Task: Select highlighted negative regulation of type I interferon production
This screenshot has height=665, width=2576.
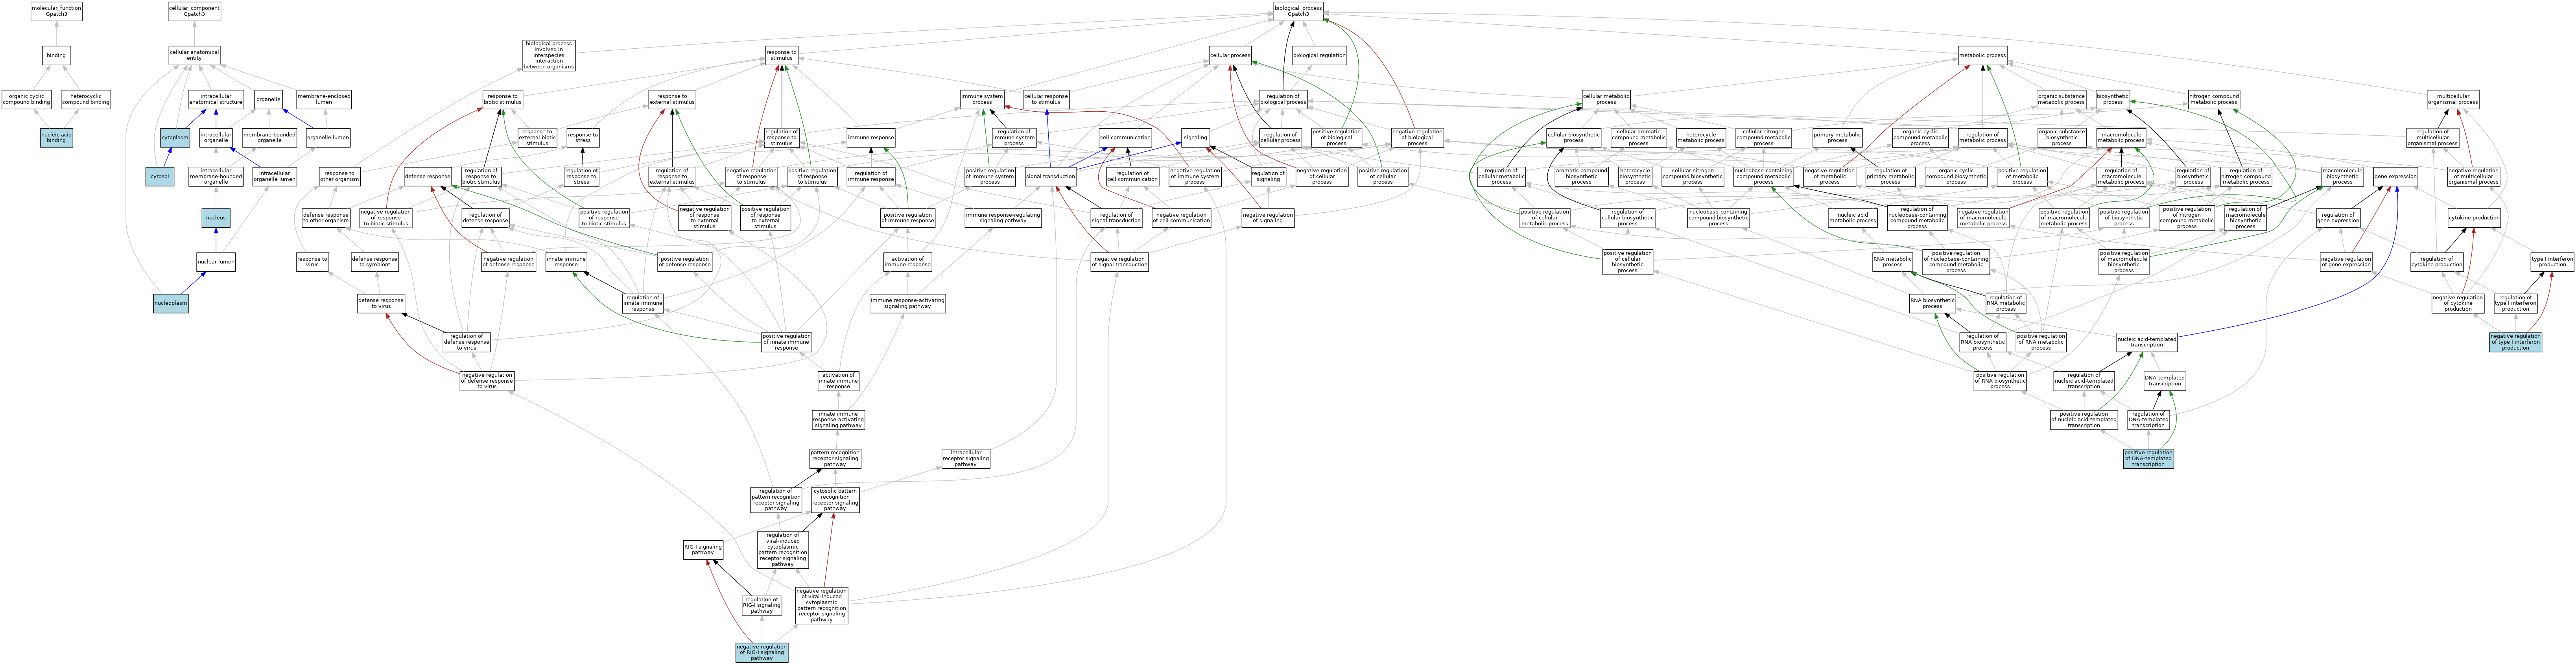Action: (2516, 342)
